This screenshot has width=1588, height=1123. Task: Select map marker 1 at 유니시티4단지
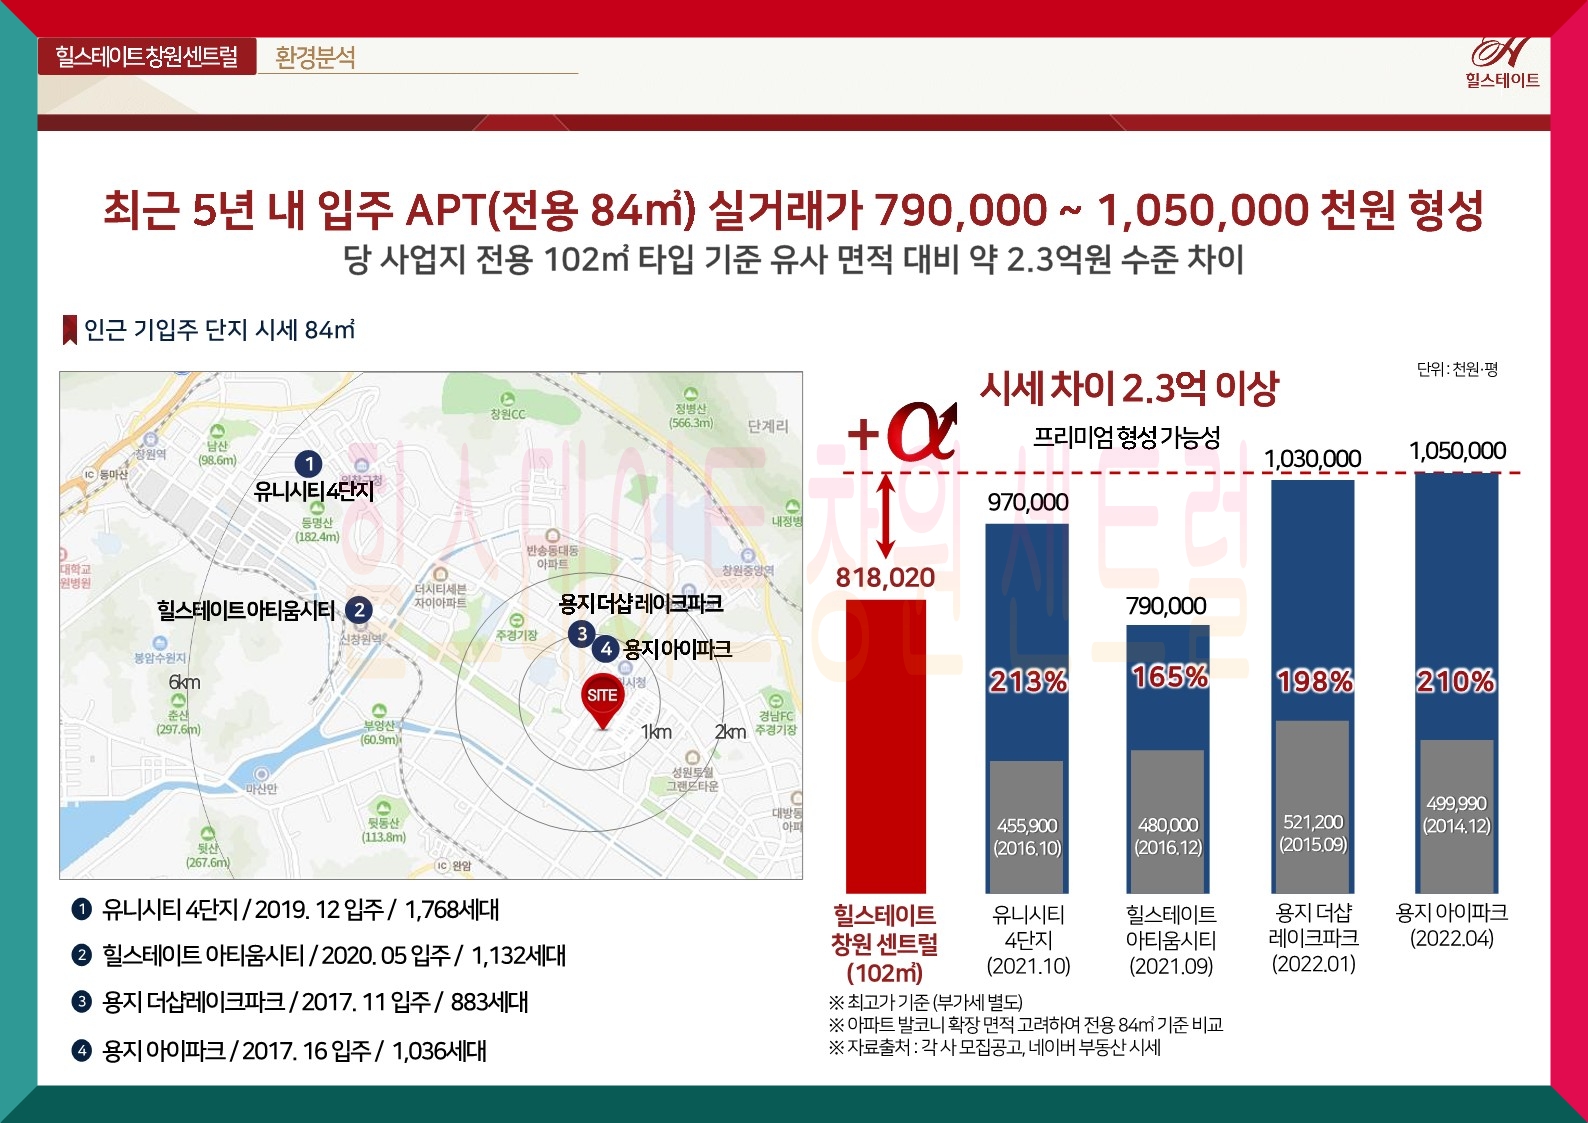(x=309, y=464)
